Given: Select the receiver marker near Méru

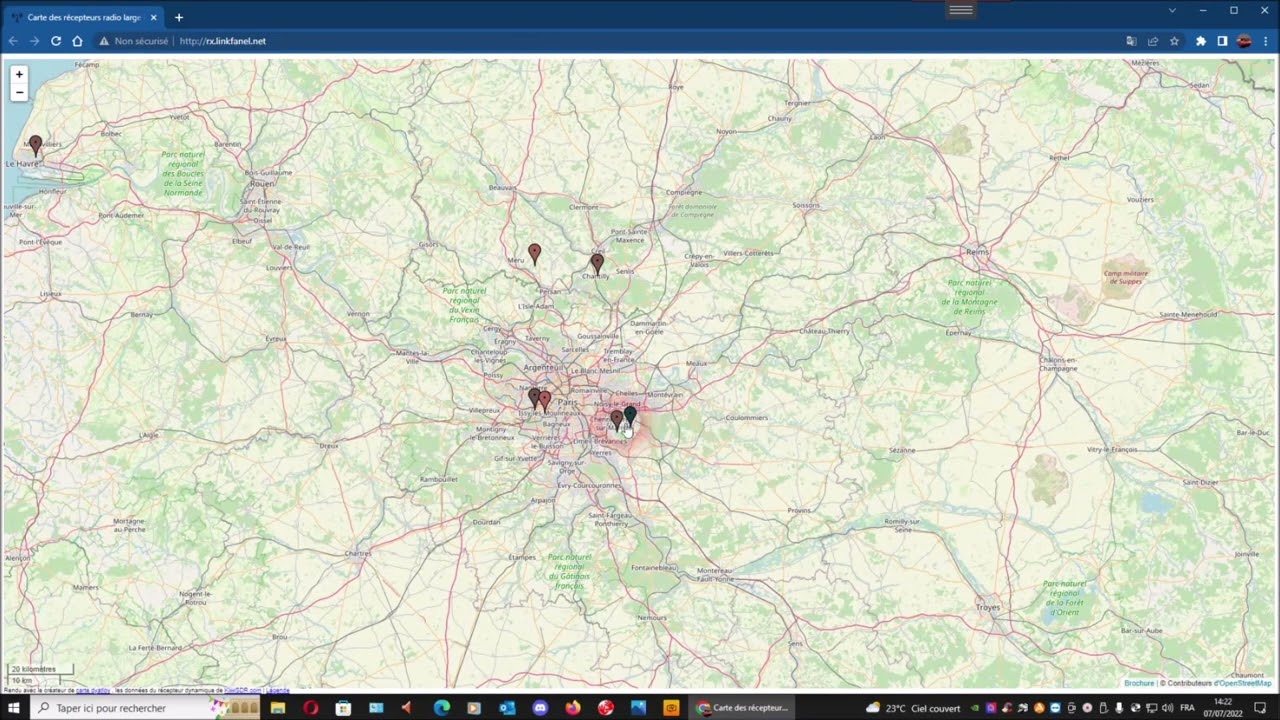Looking at the screenshot, I should point(534,253).
